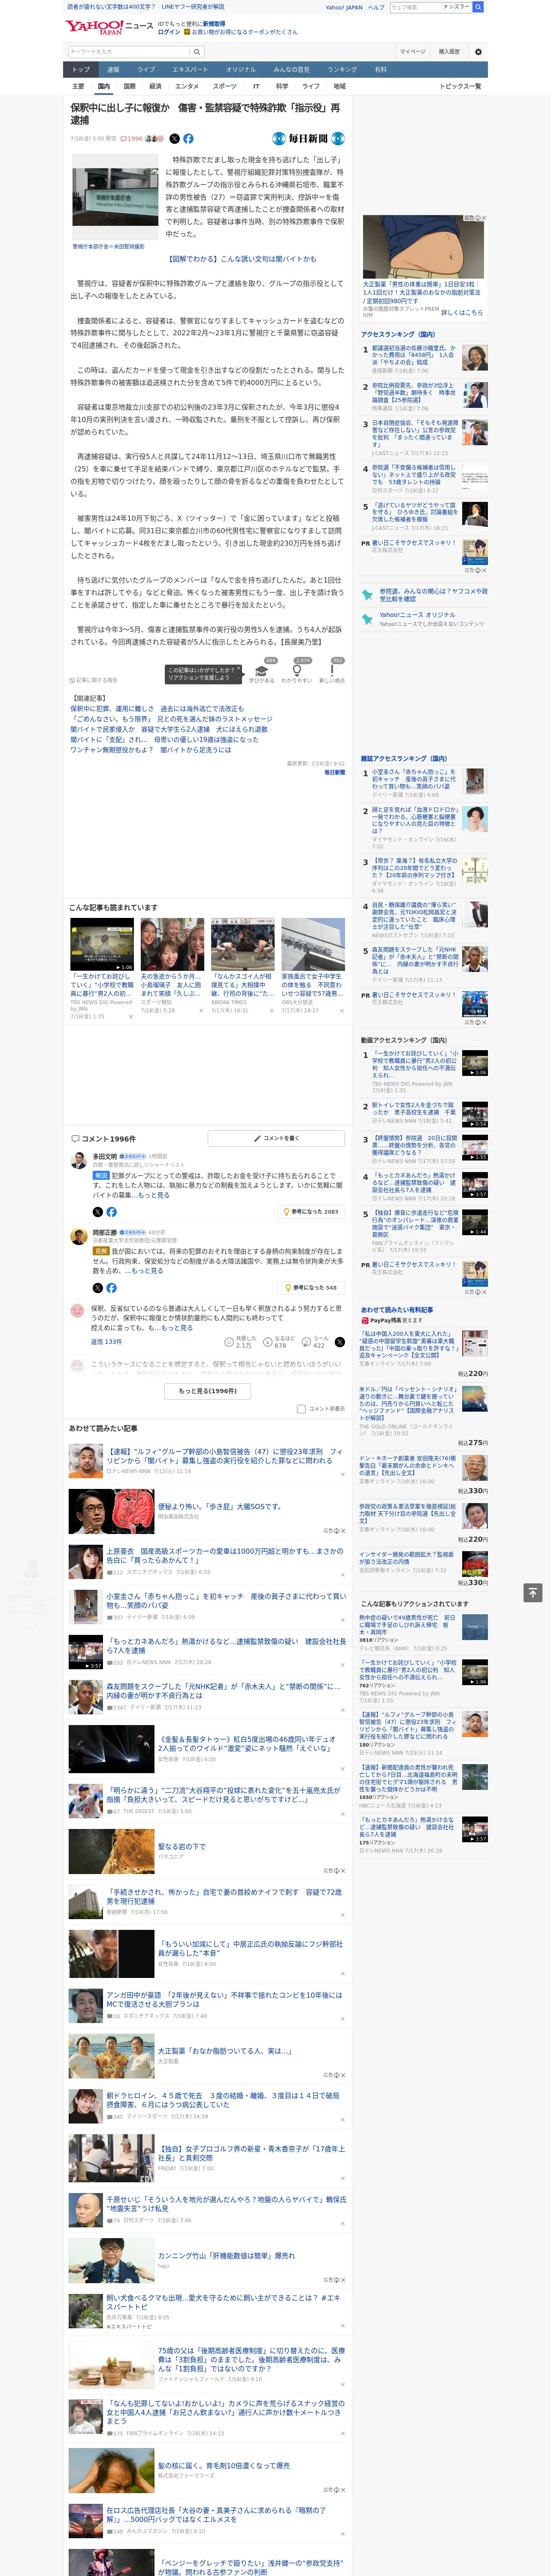Open the 購入履歴 link
Viewport: 551px width, 2576px height.
point(449,51)
